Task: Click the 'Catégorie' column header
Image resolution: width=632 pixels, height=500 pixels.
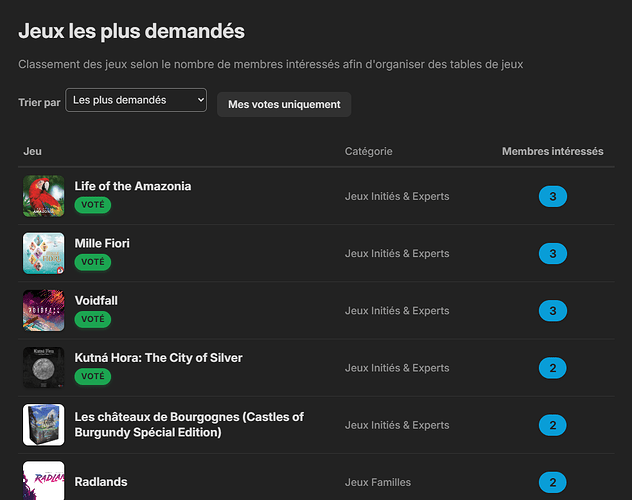Action: 368,151
